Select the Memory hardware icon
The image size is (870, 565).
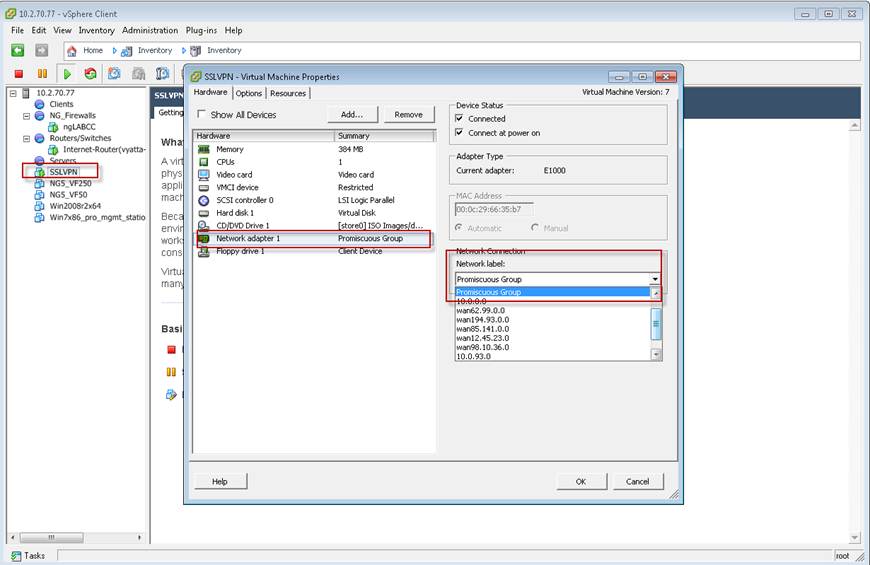[x=204, y=149]
